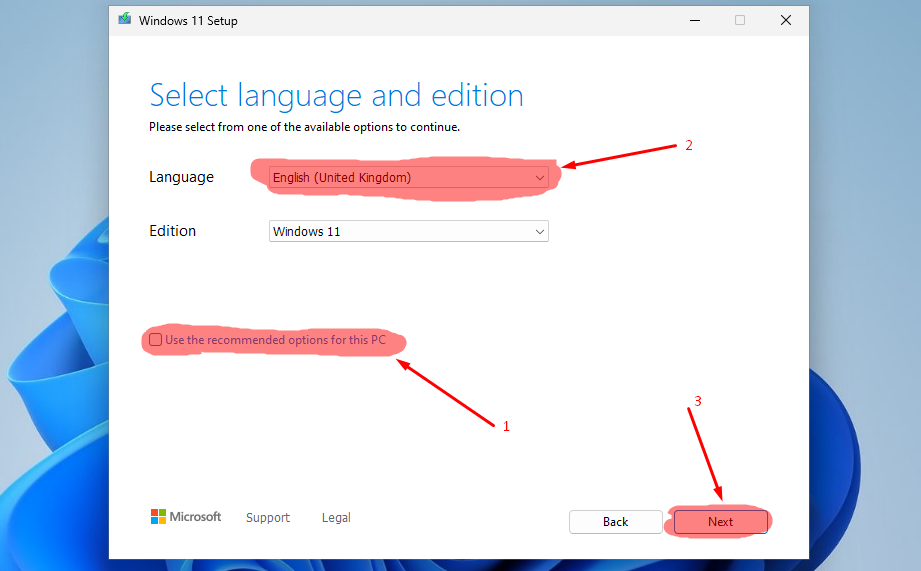
Task: Click the Windows 11 Setup title bar icon
Action: pos(125,19)
